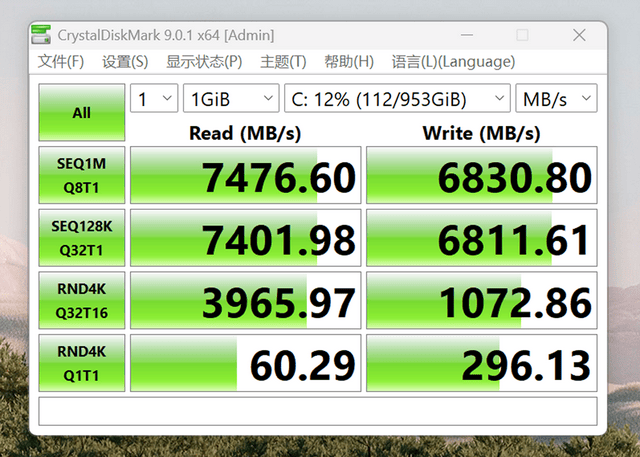Click the Read (MB/s) column header
This screenshot has width=640, height=457.
point(245,133)
